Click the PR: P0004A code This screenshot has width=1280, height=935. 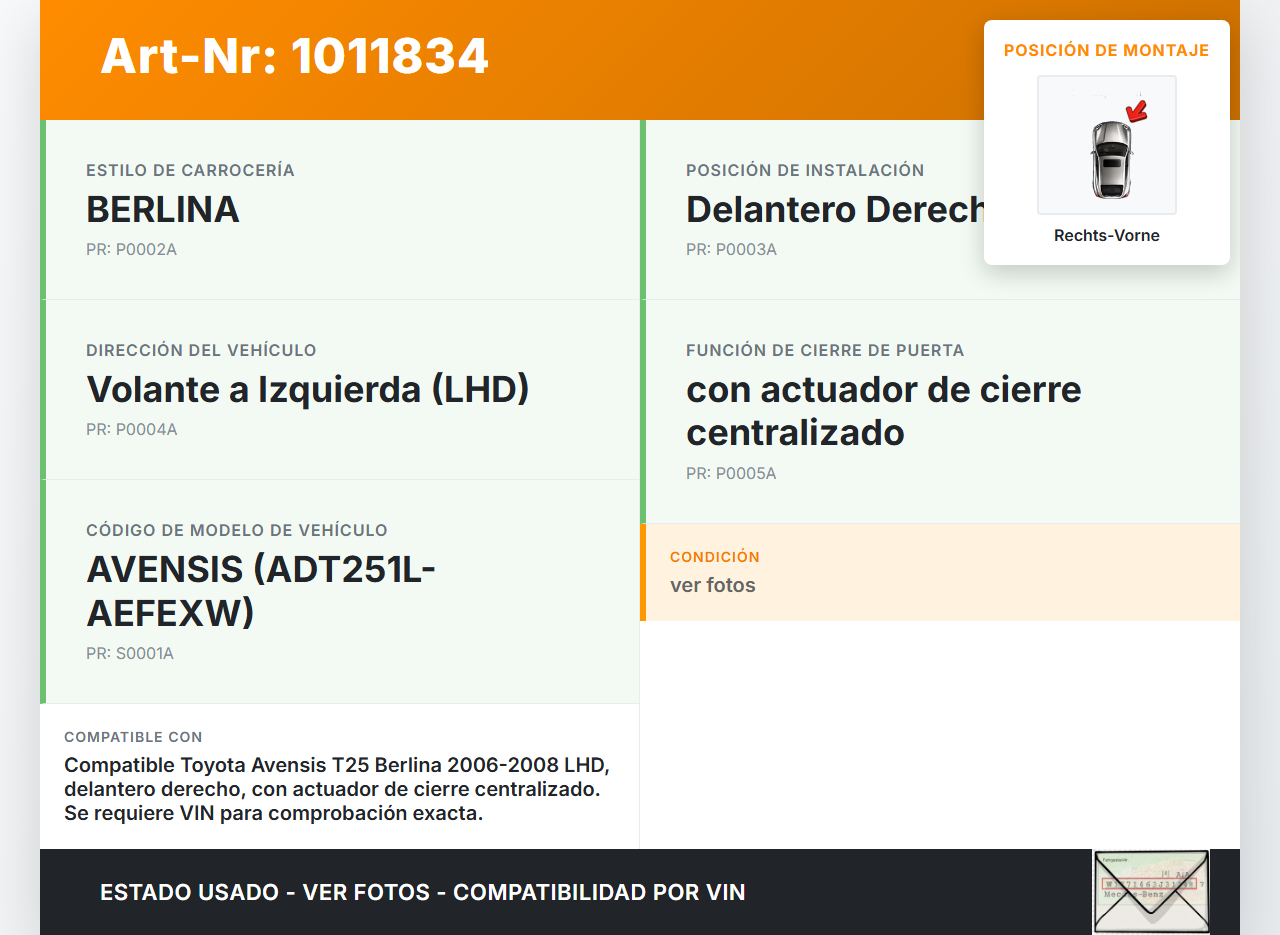(x=131, y=429)
